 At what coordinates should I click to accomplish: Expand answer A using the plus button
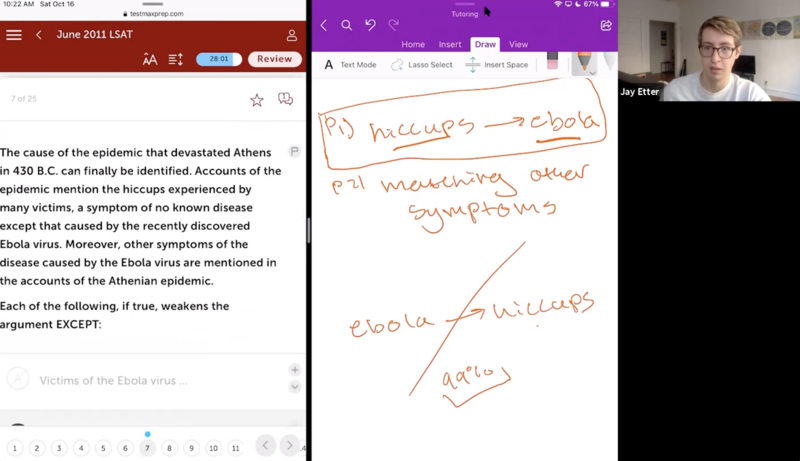[x=294, y=371]
